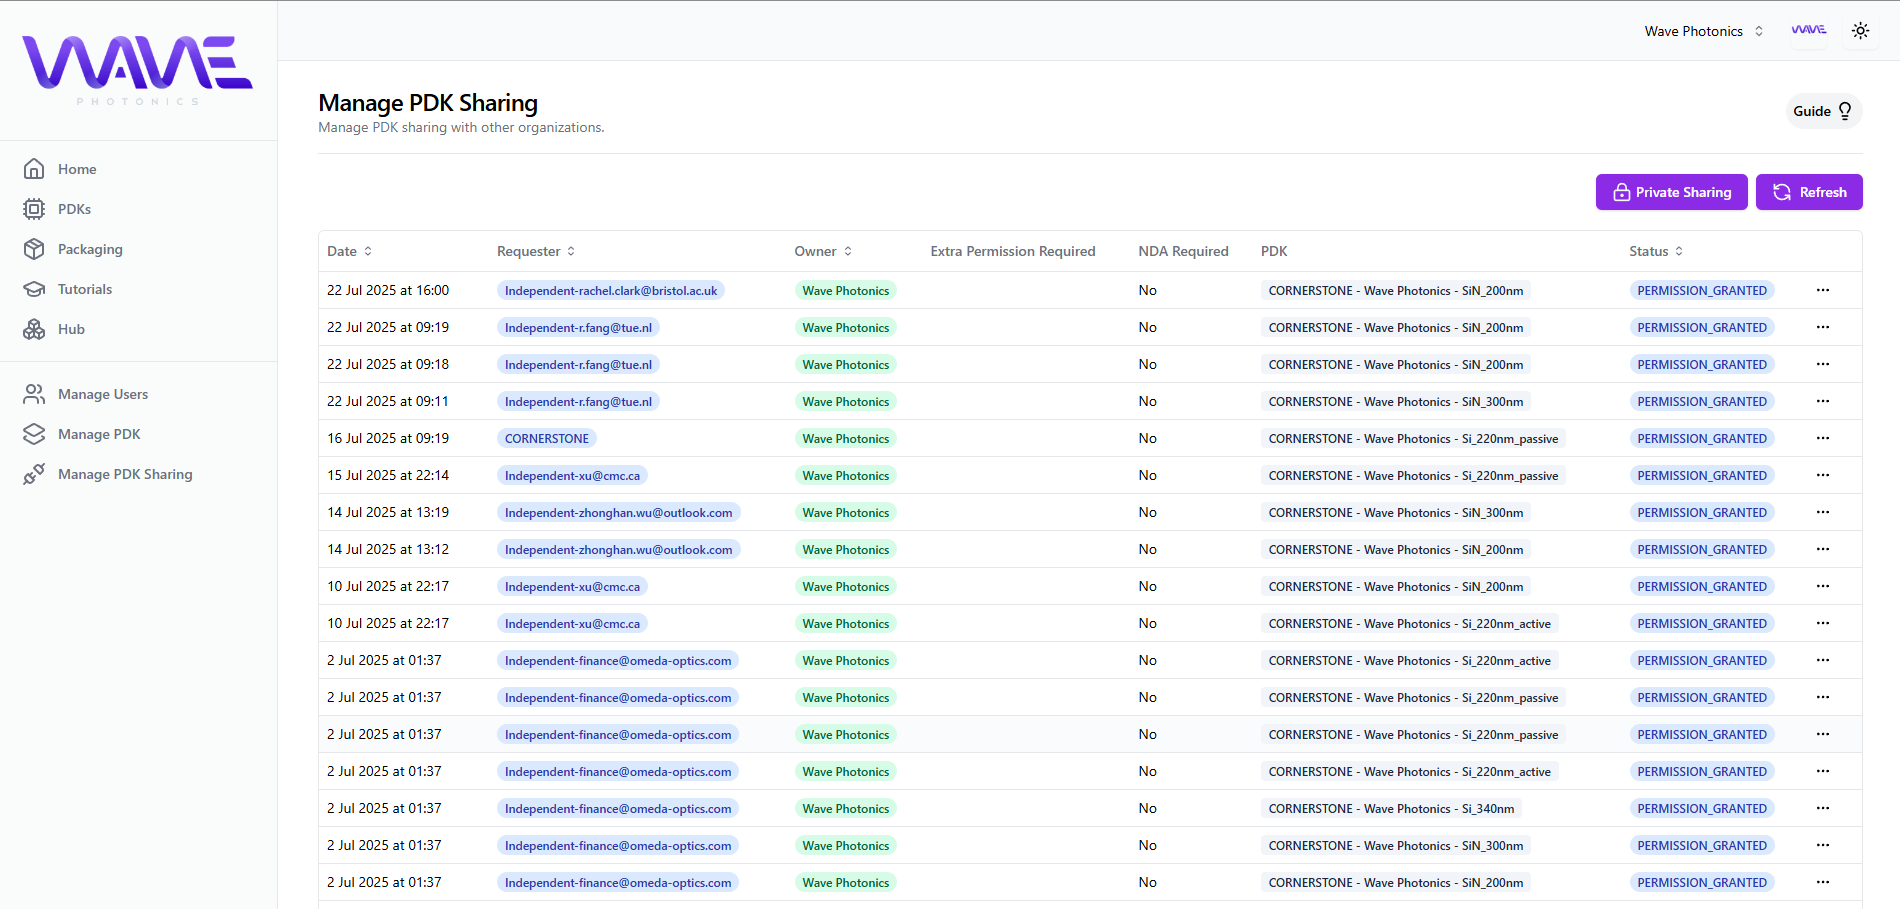Click the NDA 'No' value in 22 Jul 09:19 row
Image resolution: width=1900 pixels, height=909 pixels.
1147,327
